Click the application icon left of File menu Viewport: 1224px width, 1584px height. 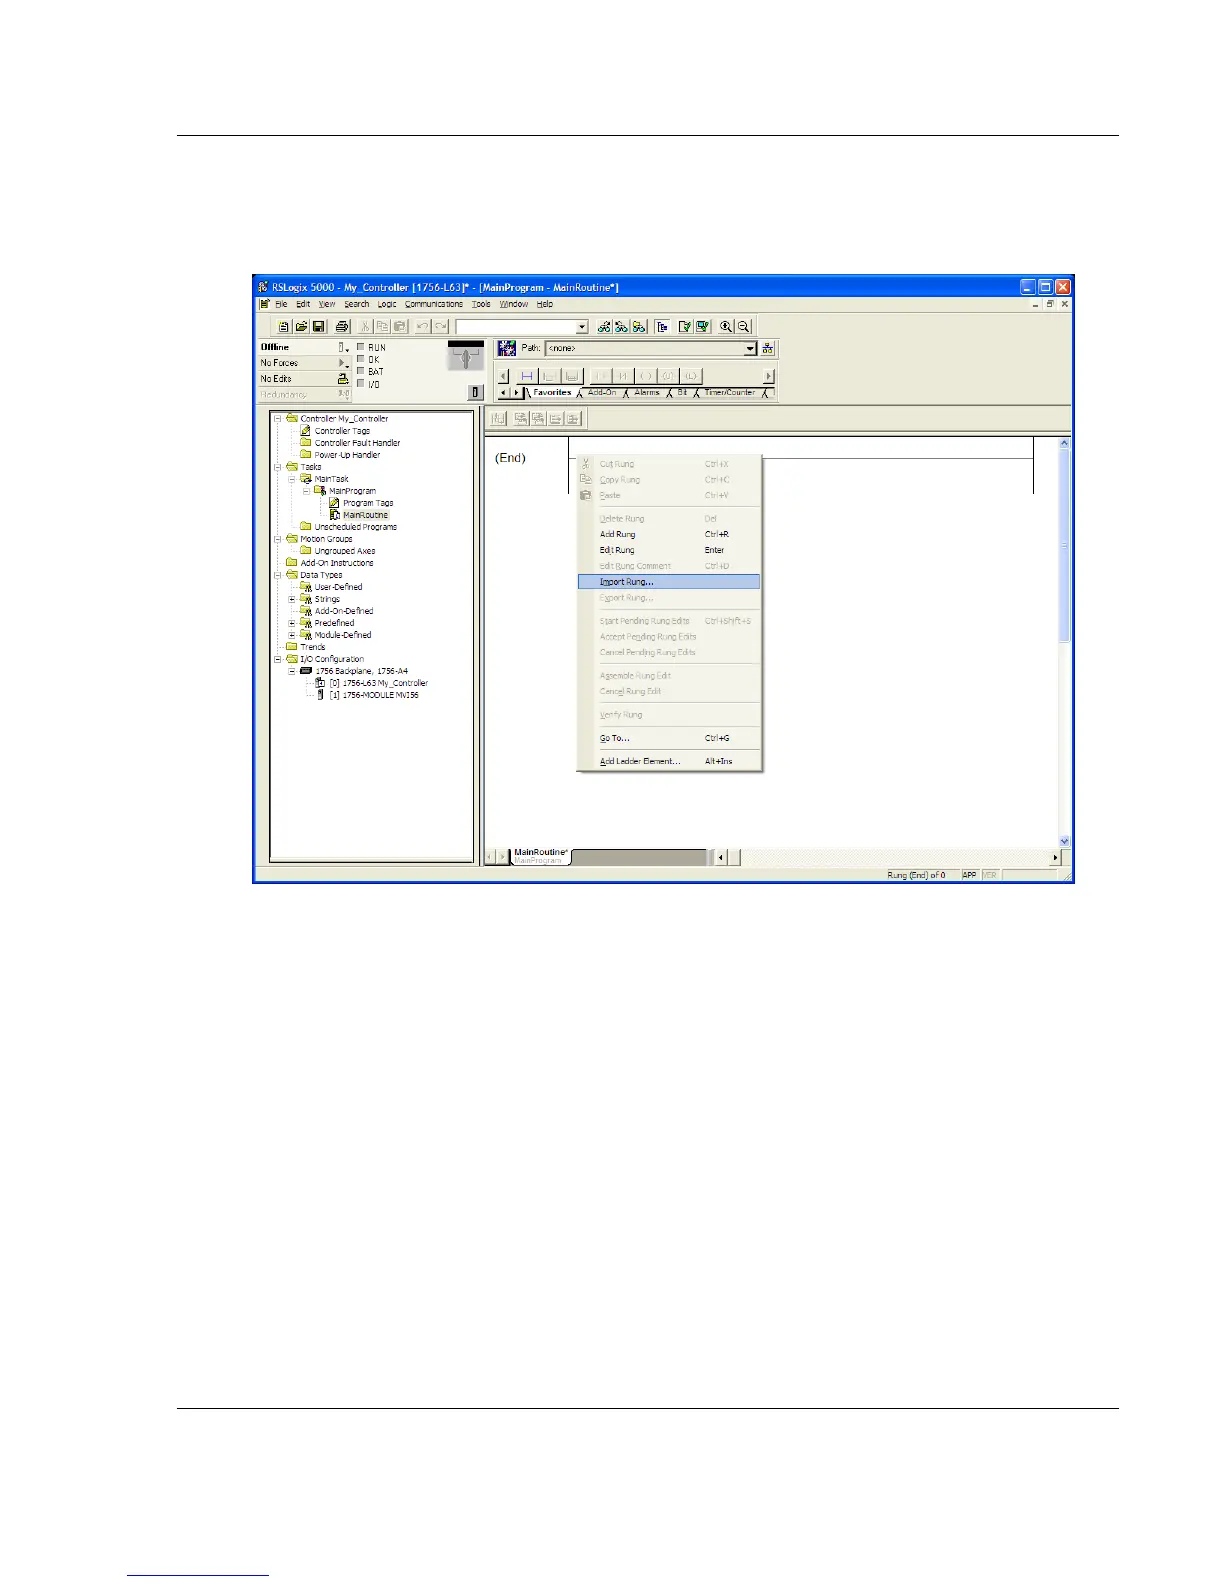[265, 304]
